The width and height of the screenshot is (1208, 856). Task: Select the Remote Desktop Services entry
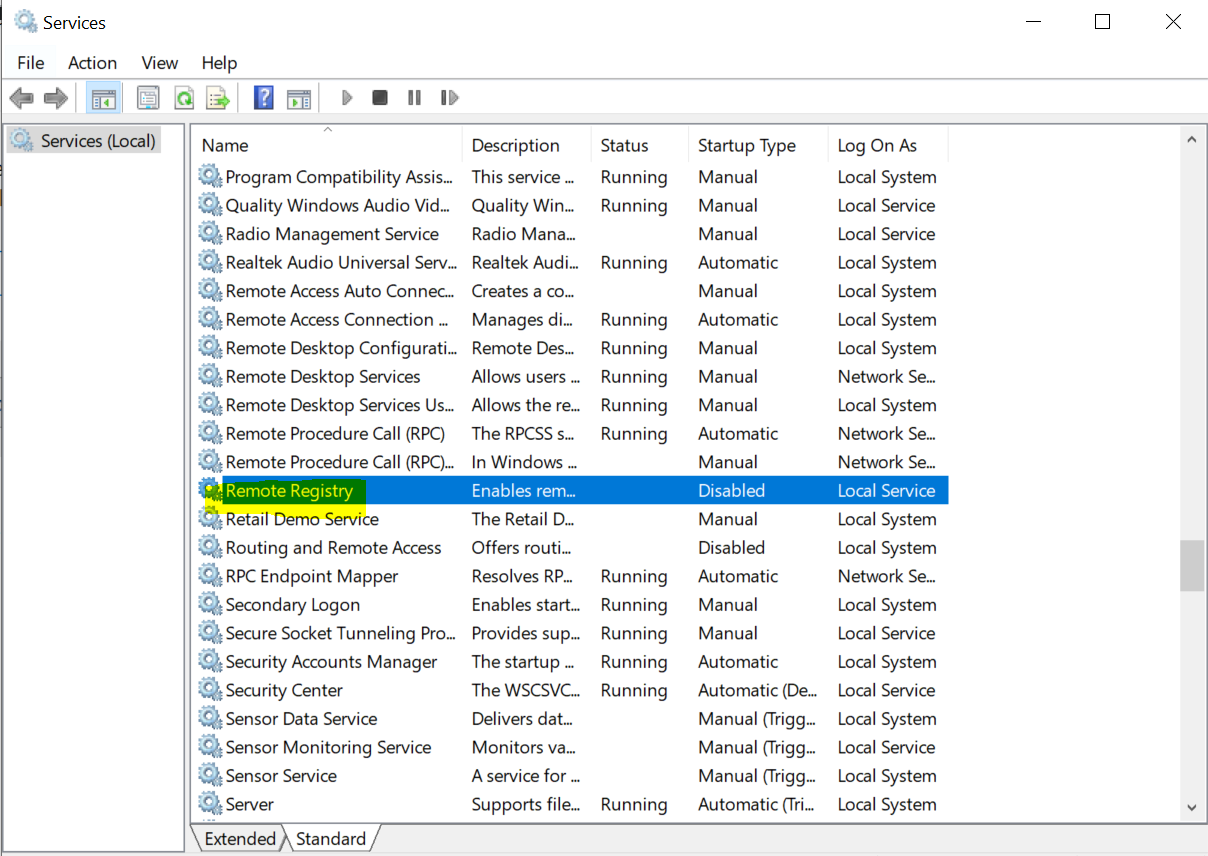click(323, 377)
